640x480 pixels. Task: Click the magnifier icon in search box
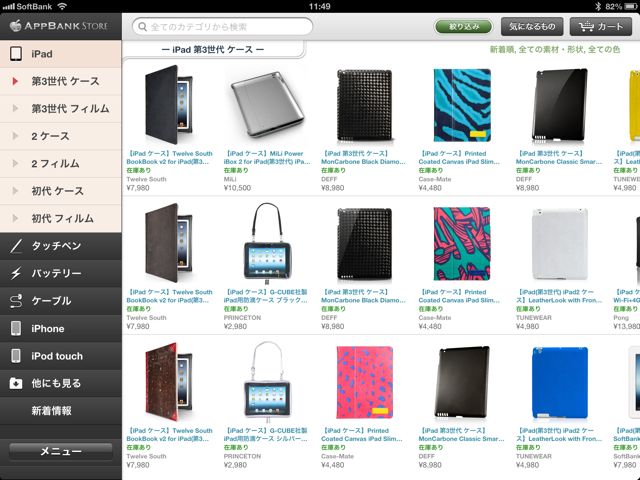(x=142, y=27)
